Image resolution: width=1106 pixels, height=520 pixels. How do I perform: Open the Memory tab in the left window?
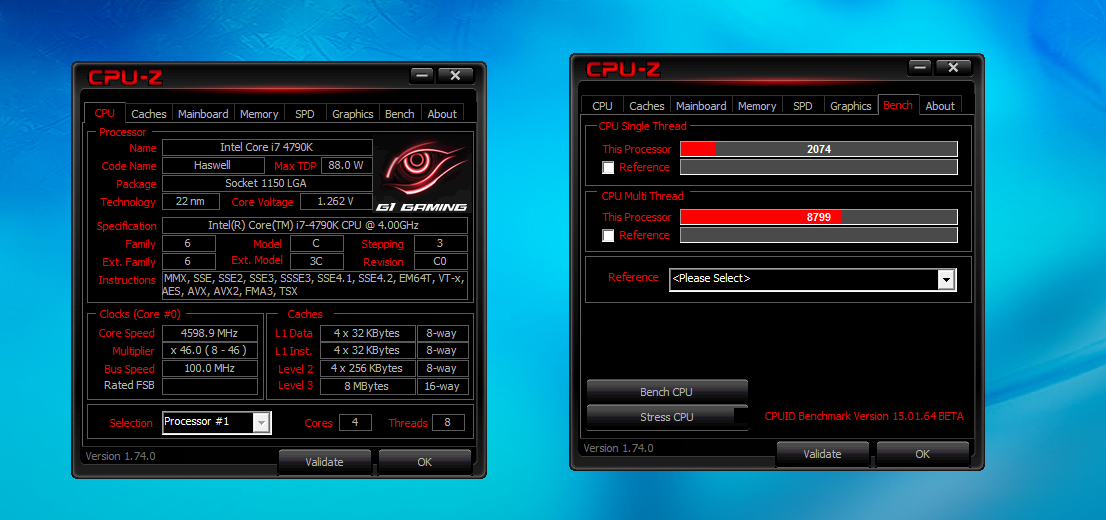[259, 114]
